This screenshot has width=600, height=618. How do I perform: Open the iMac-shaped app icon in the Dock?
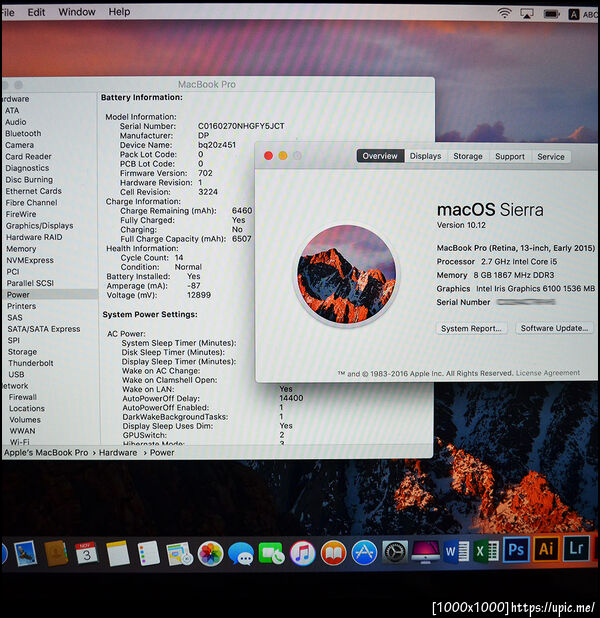point(425,551)
